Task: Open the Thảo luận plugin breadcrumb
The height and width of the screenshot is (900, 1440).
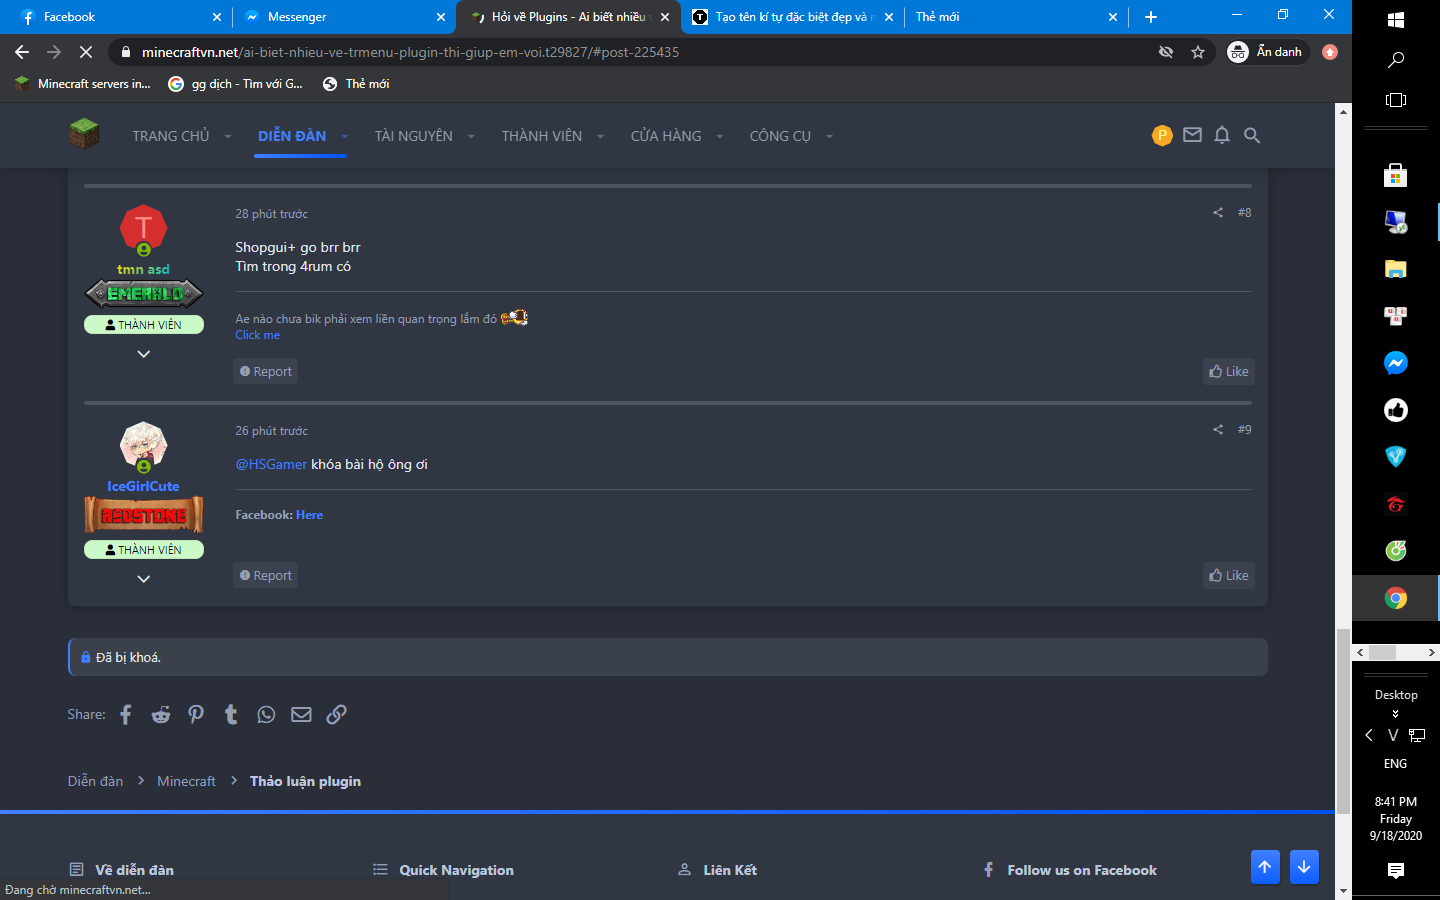Action: [x=305, y=781]
